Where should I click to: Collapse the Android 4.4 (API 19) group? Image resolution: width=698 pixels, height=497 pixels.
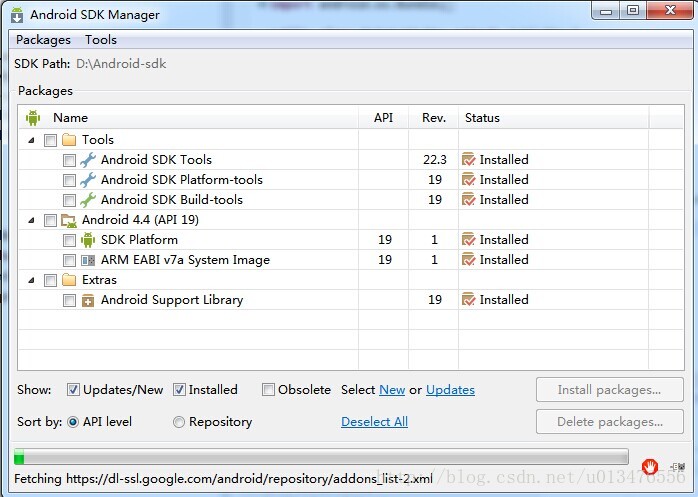click(x=31, y=220)
